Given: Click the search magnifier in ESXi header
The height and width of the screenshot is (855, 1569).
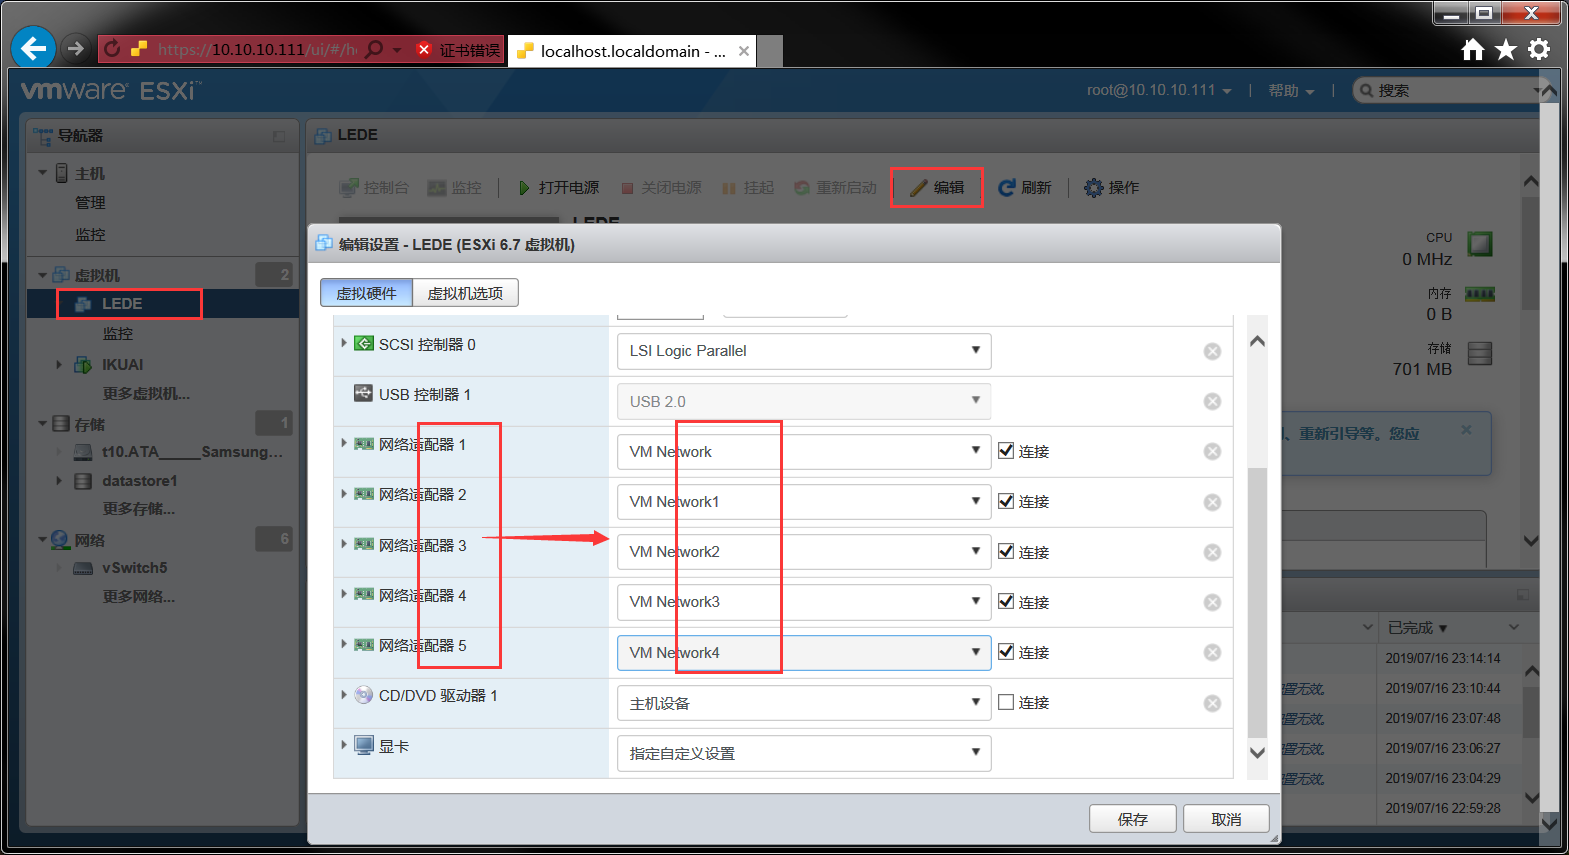Looking at the screenshot, I should pyautogui.click(x=1366, y=91).
